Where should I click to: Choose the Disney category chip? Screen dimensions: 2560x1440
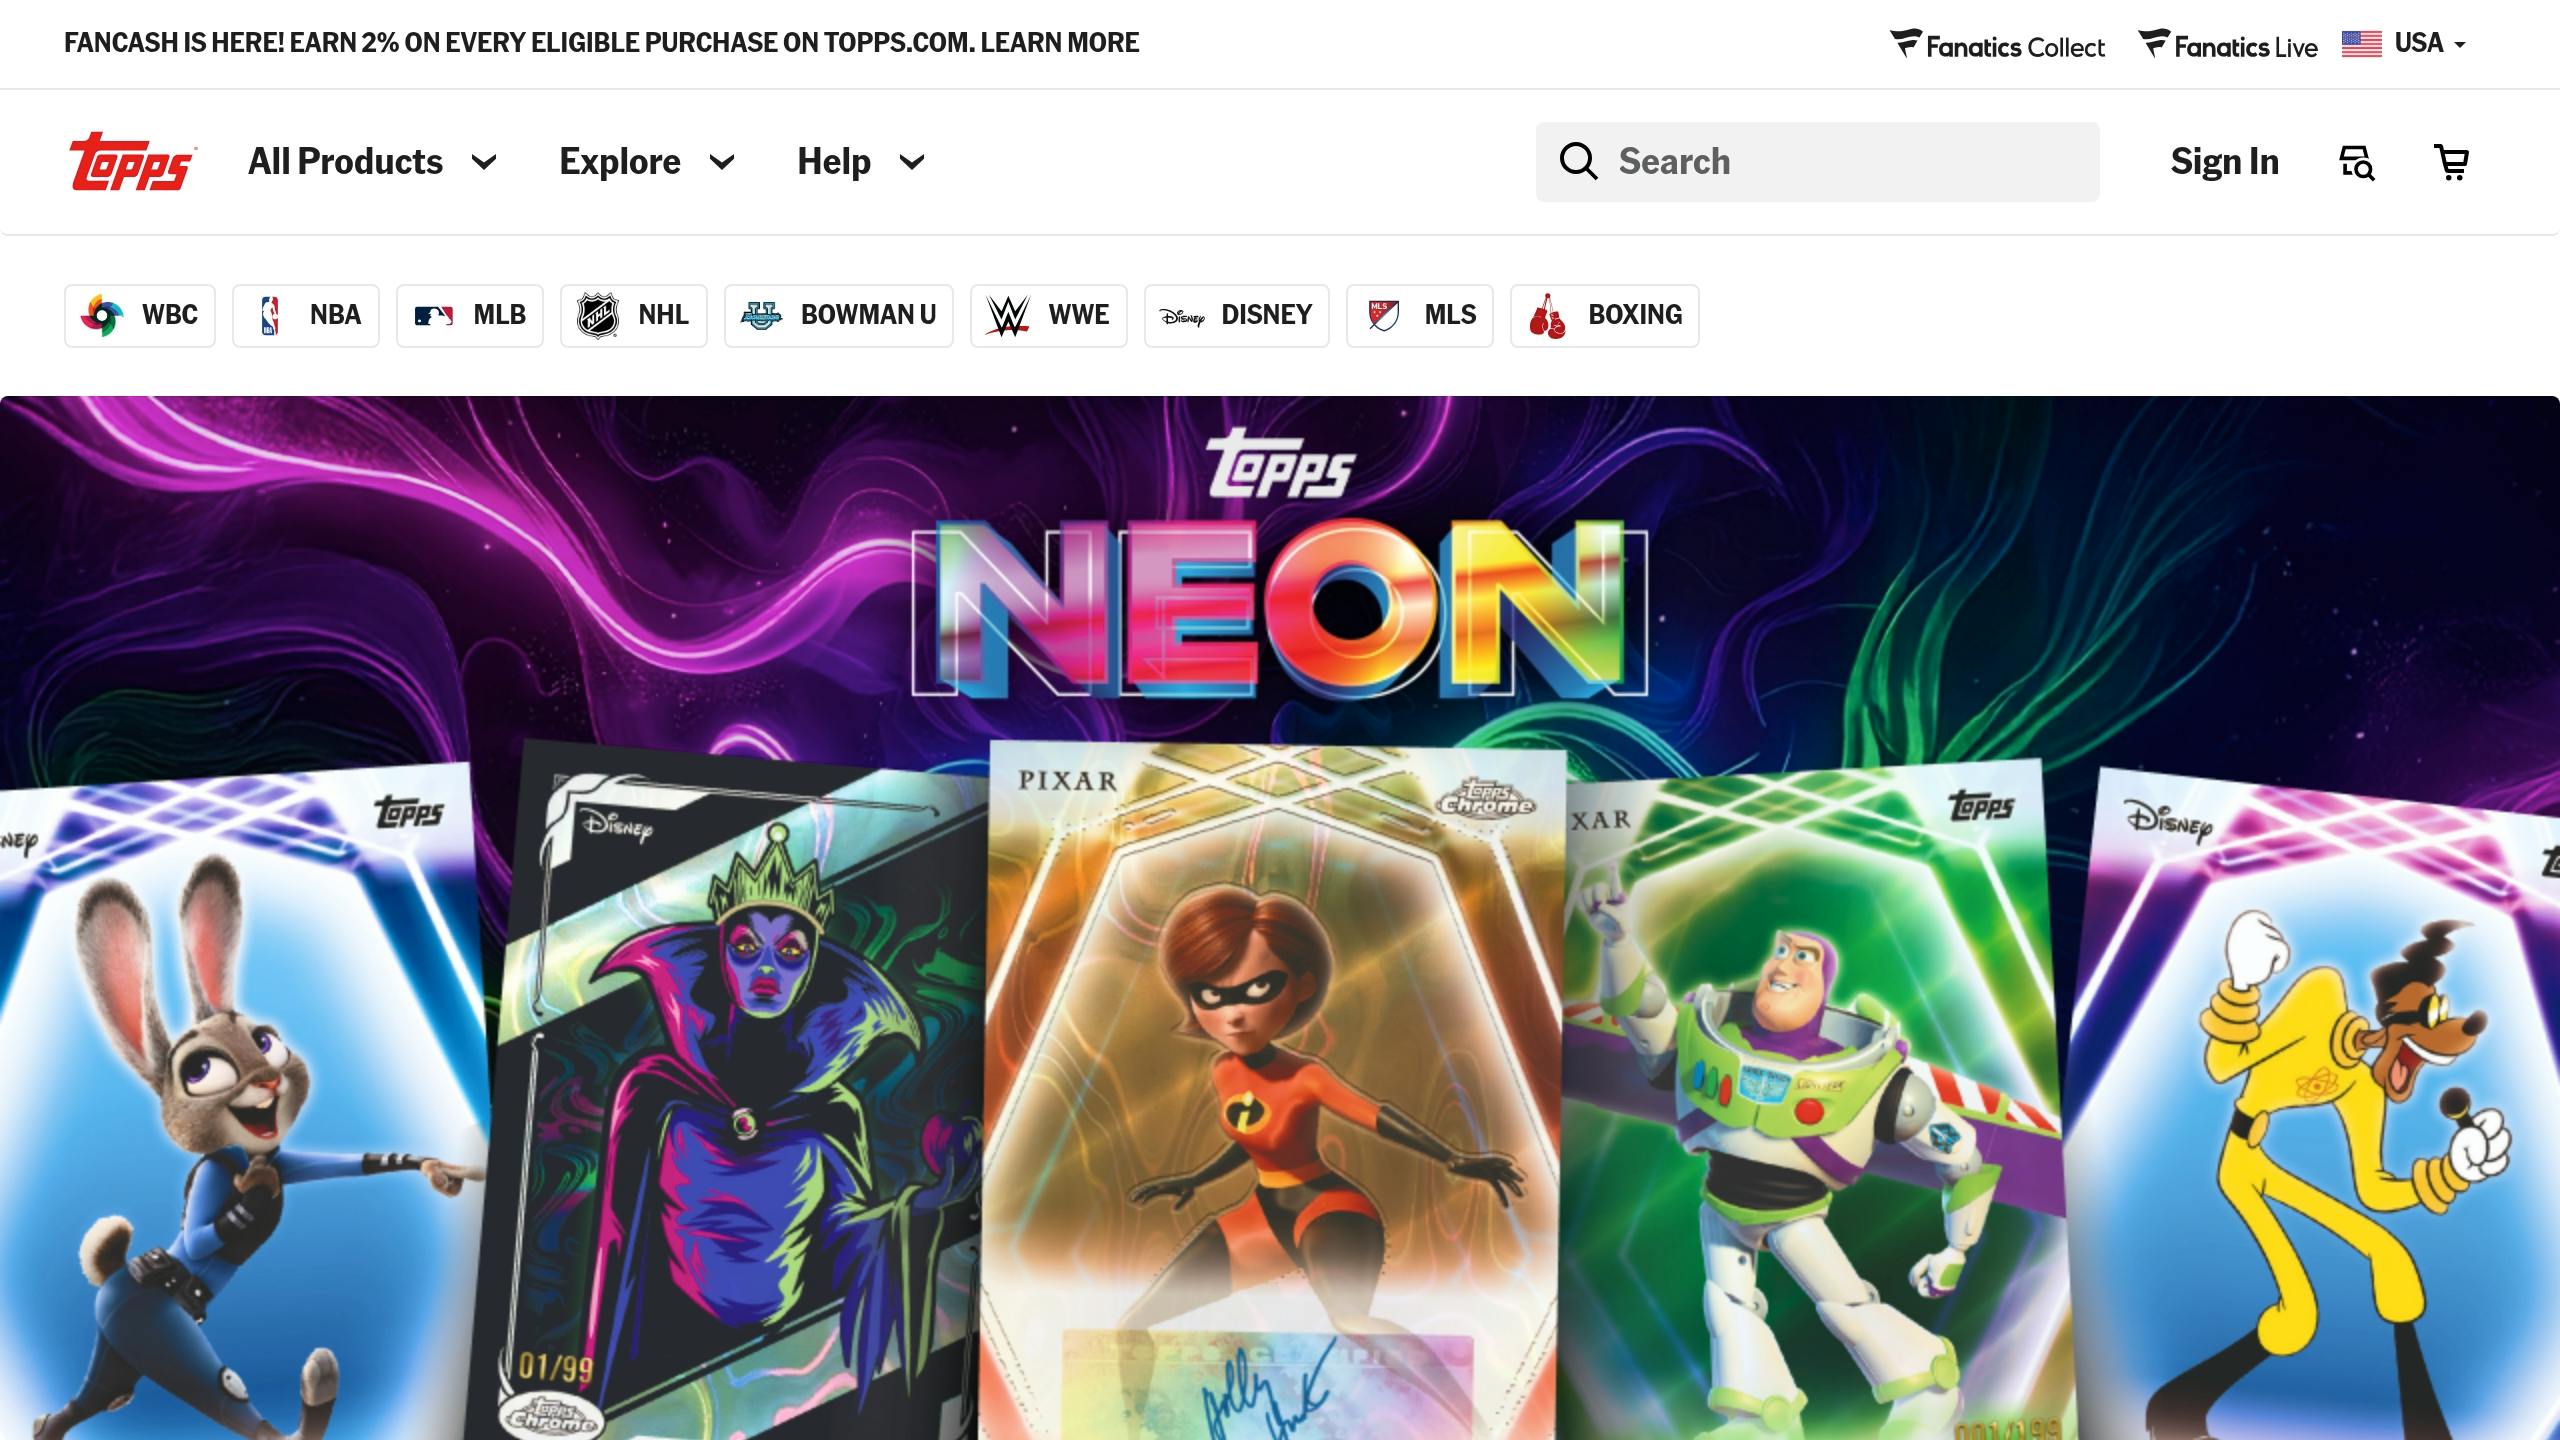point(1237,315)
